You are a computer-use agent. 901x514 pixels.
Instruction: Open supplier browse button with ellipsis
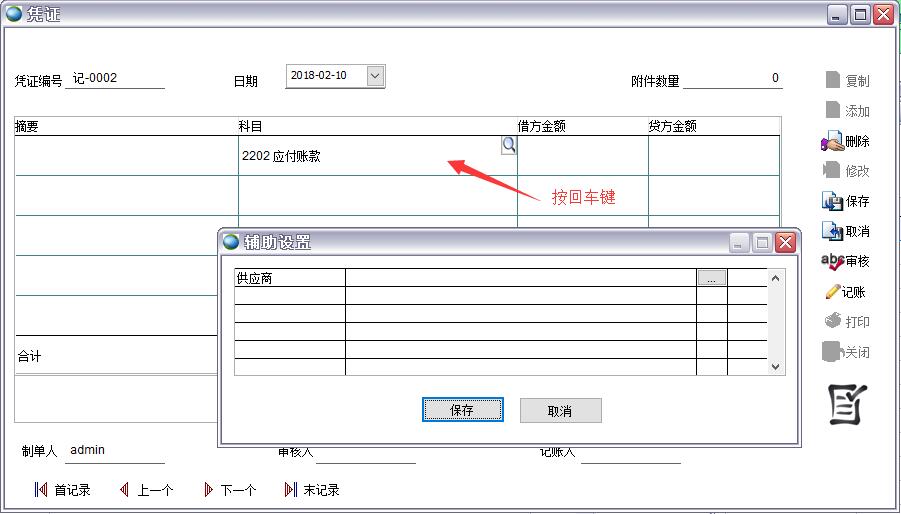point(710,279)
